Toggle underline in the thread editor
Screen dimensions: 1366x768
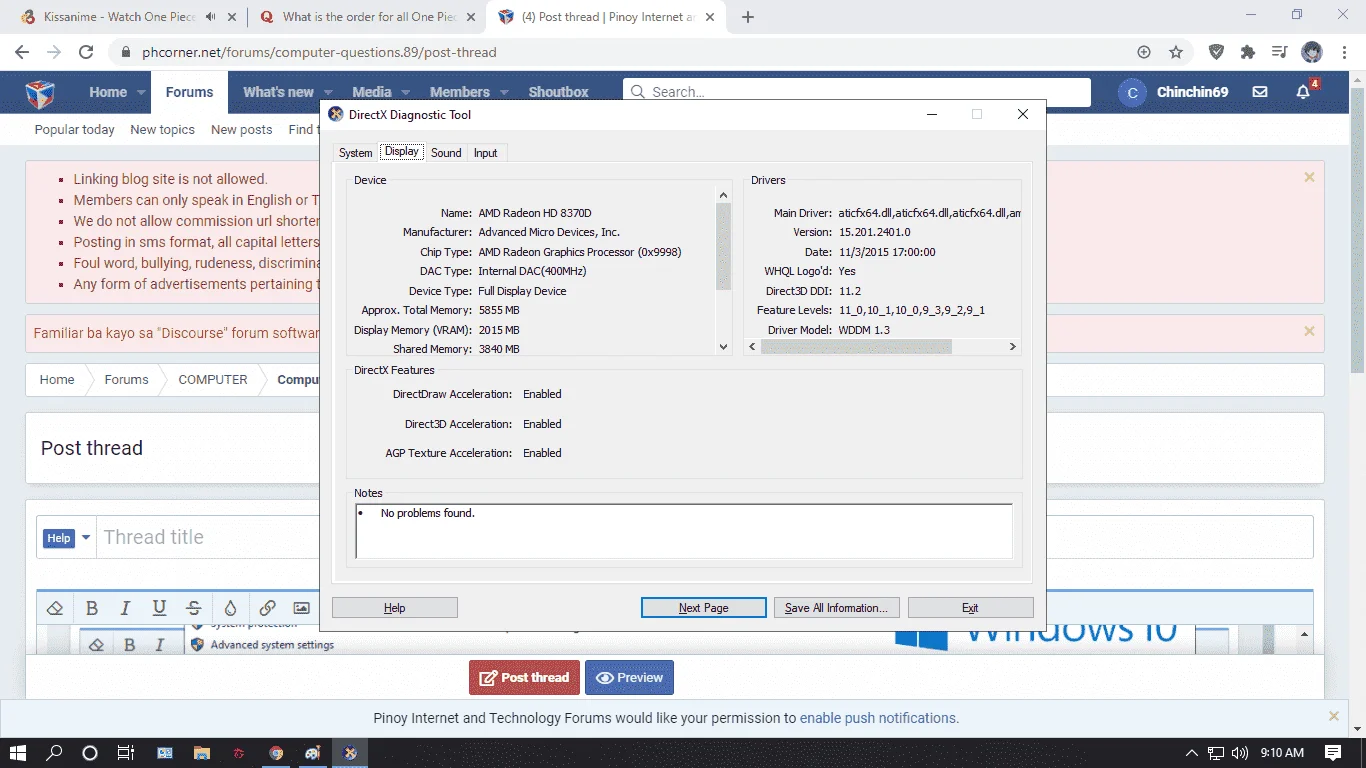(159, 608)
